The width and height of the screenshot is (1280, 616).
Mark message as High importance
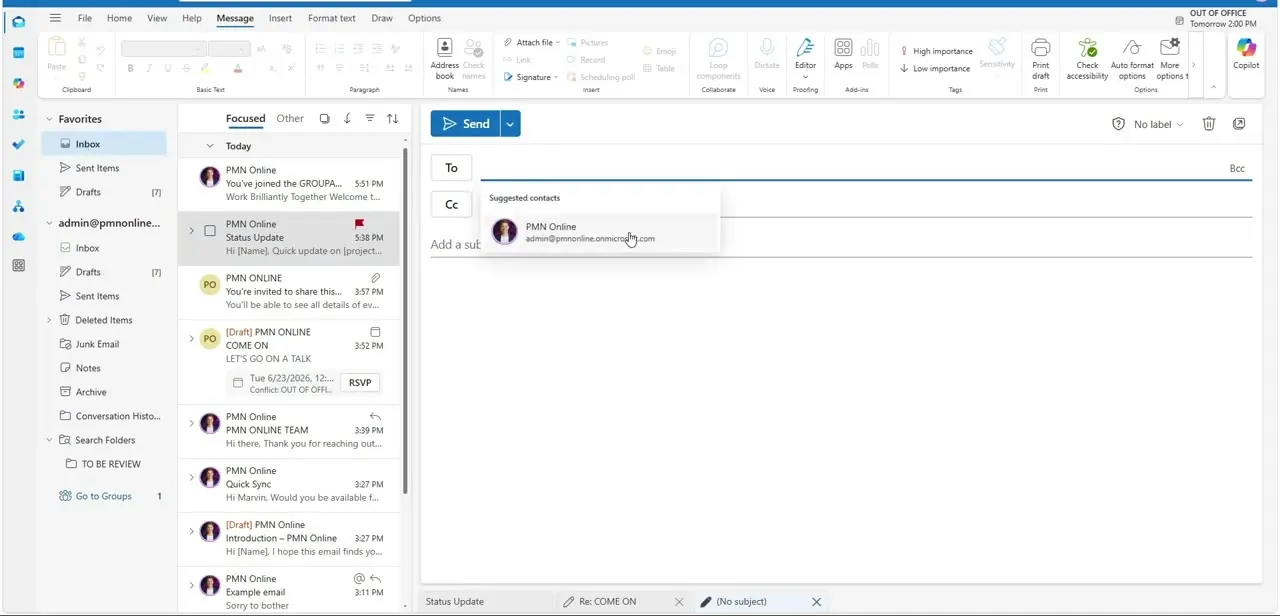936,51
